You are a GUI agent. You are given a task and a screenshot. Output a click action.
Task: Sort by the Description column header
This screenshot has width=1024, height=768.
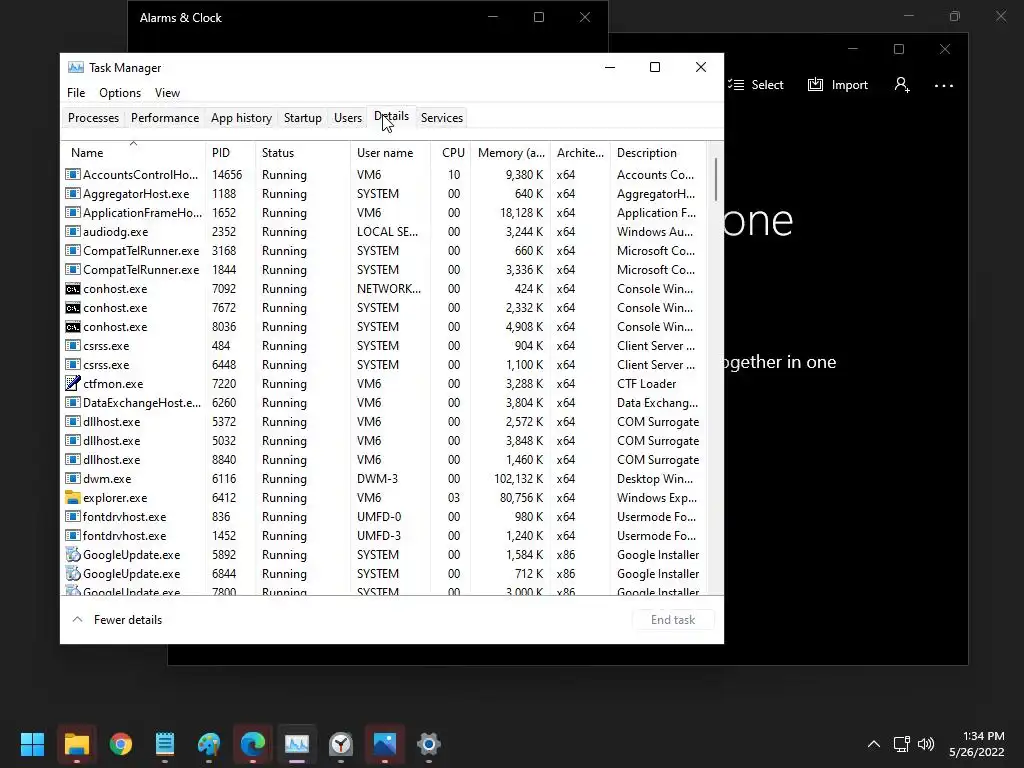click(x=658, y=153)
